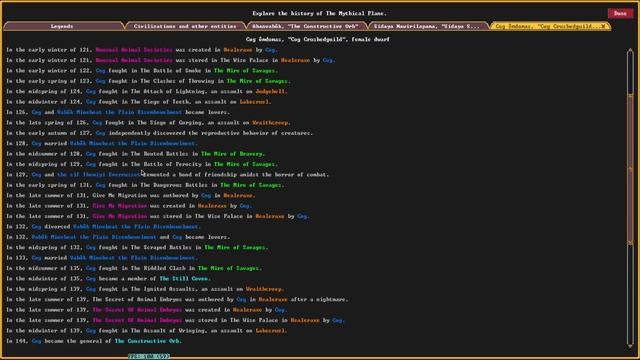
Task: Click the scrollbar down arrow
Action: click(x=630, y=345)
